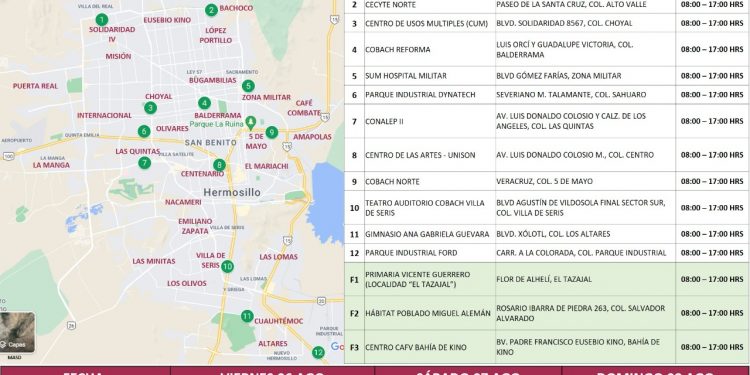The height and width of the screenshot is (375, 750).
Task: Open the Capas satellite layer thumbnail
Action: [17, 332]
